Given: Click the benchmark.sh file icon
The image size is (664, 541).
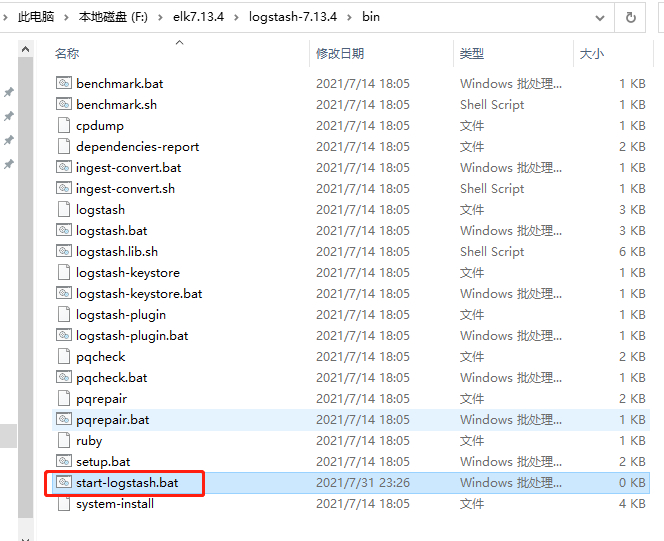Looking at the screenshot, I should click(x=64, y=104).
